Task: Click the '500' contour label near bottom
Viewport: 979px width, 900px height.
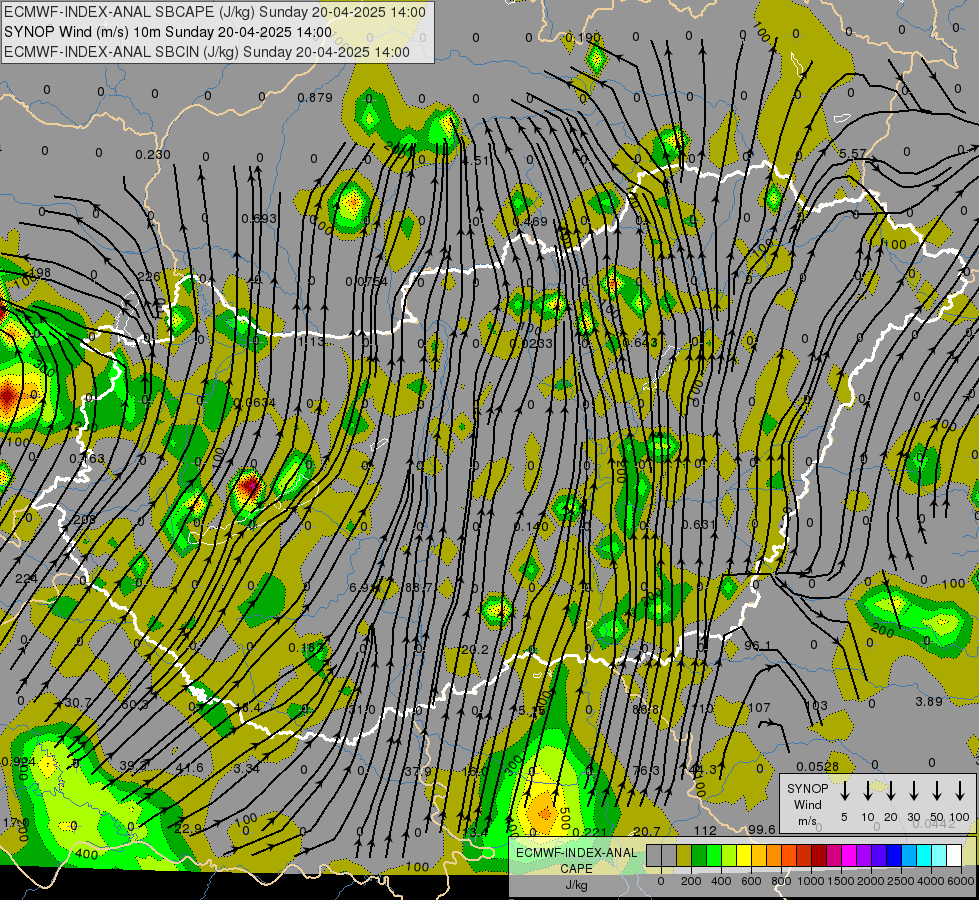Action: (x=562, y=818)
